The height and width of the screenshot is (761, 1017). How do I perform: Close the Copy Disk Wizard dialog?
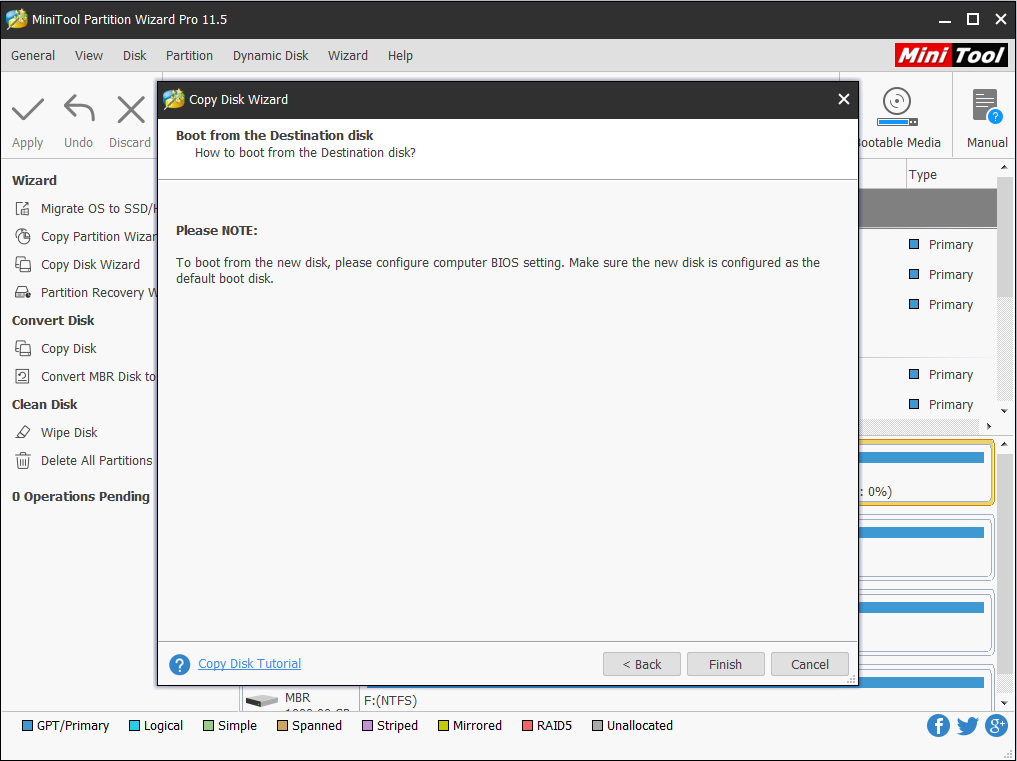(843, 99)
